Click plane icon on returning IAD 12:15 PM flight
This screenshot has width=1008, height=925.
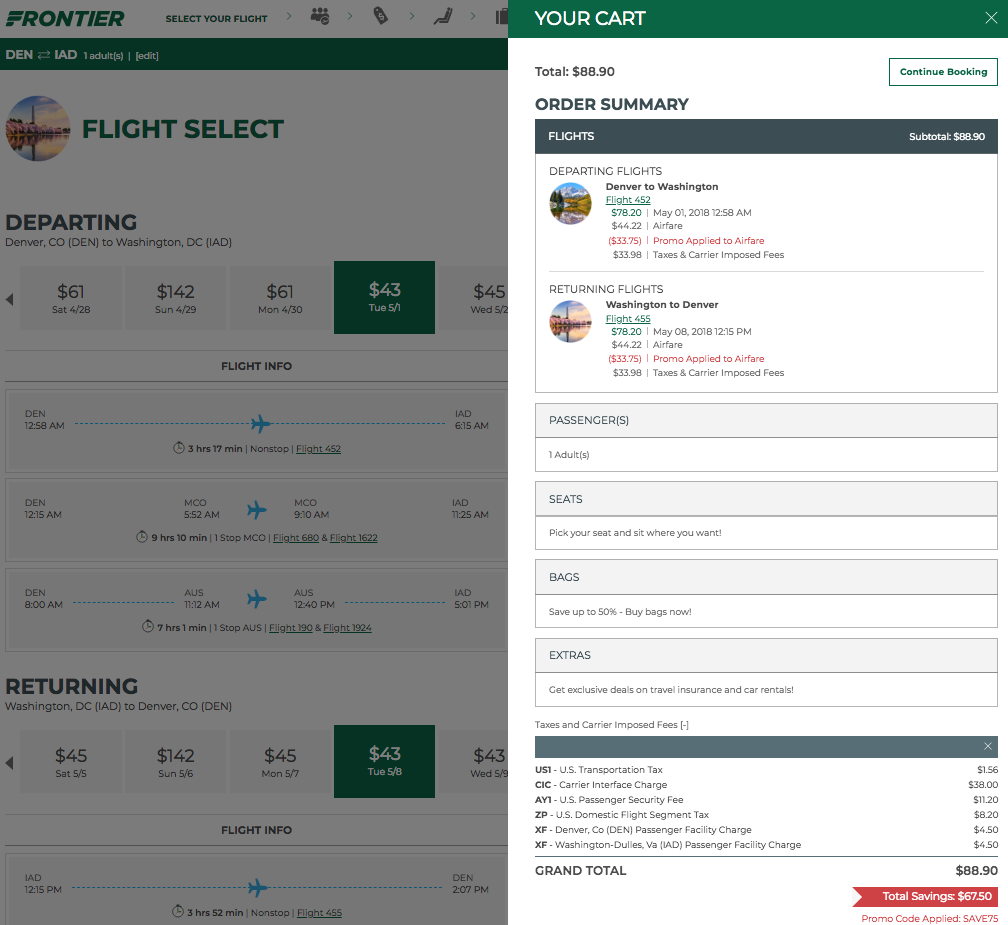257,888
